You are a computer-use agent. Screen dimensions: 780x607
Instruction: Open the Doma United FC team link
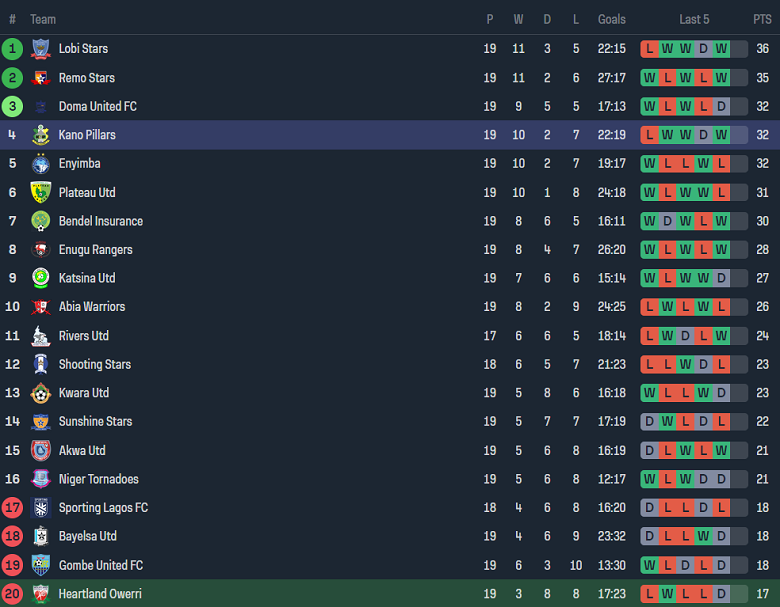tap(97, 106)
